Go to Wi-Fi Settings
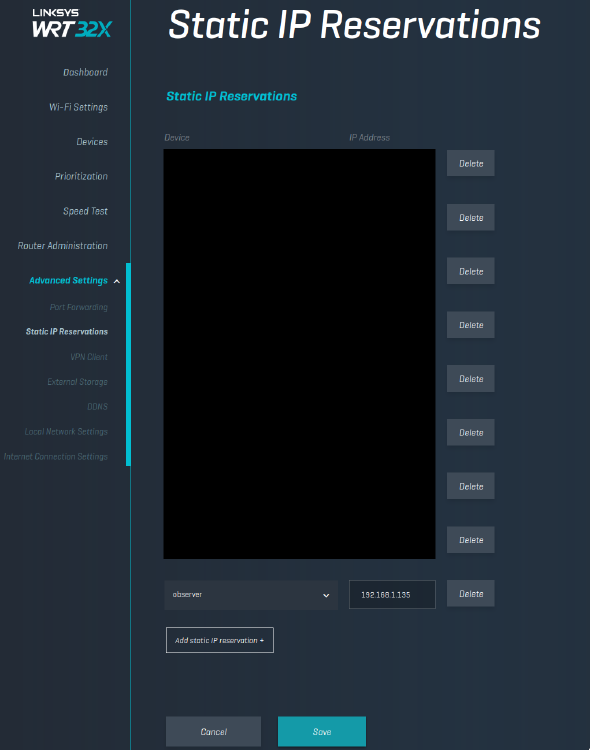 click(78, 107)
